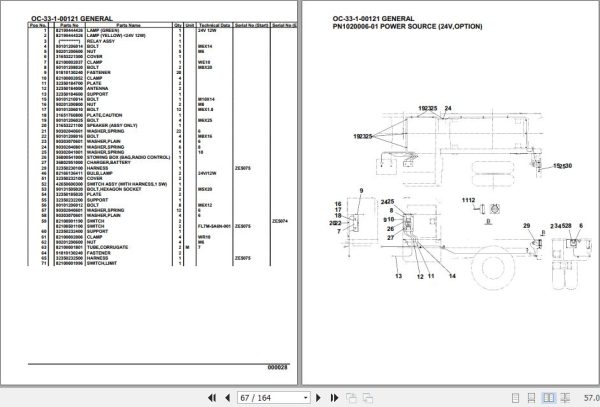The image size is (600, 407).
Task: Click PN1020006-01 POWER SOURCE (24V,OPTION) title
Action: (407, 26)
